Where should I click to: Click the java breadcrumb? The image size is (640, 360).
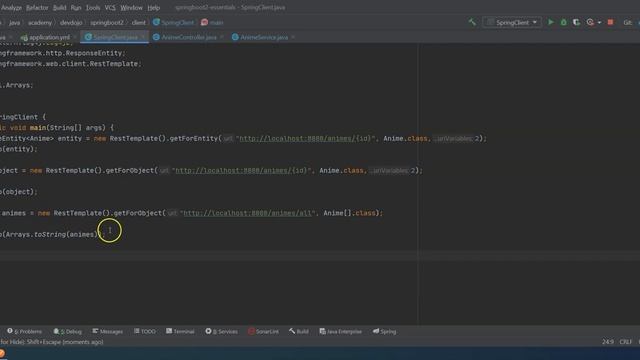14,22
